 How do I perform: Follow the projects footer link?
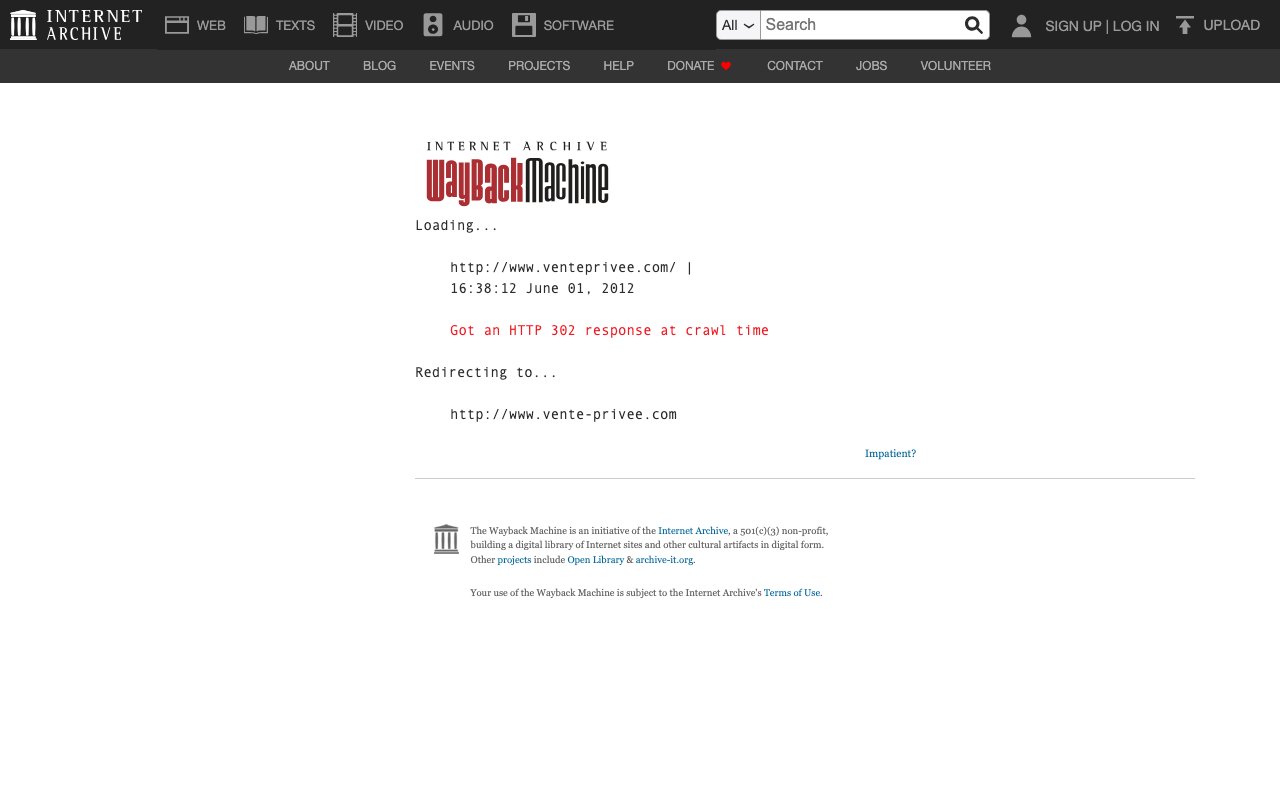pyautogui.click(x=514, y=560)
